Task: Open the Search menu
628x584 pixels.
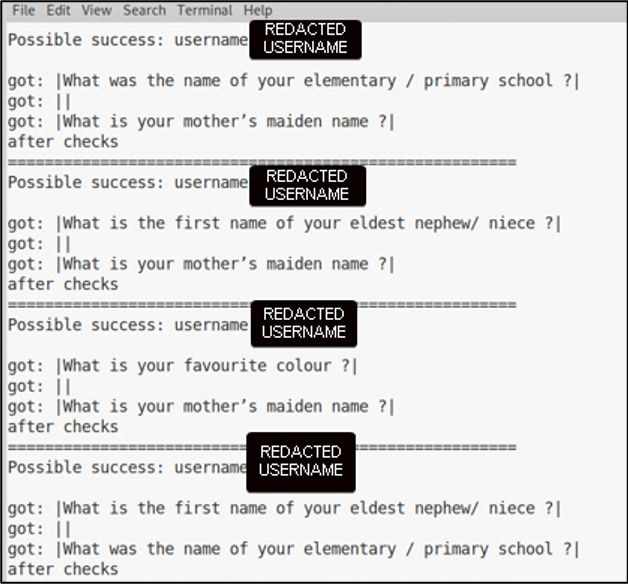Action: tap(144, 10)
